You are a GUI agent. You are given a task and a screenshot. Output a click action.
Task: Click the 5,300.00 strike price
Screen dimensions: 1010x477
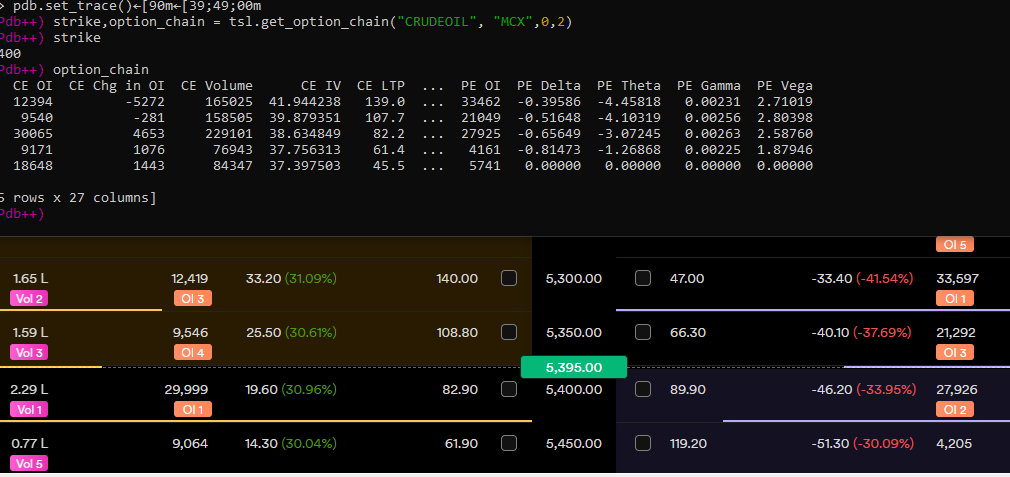574,278
